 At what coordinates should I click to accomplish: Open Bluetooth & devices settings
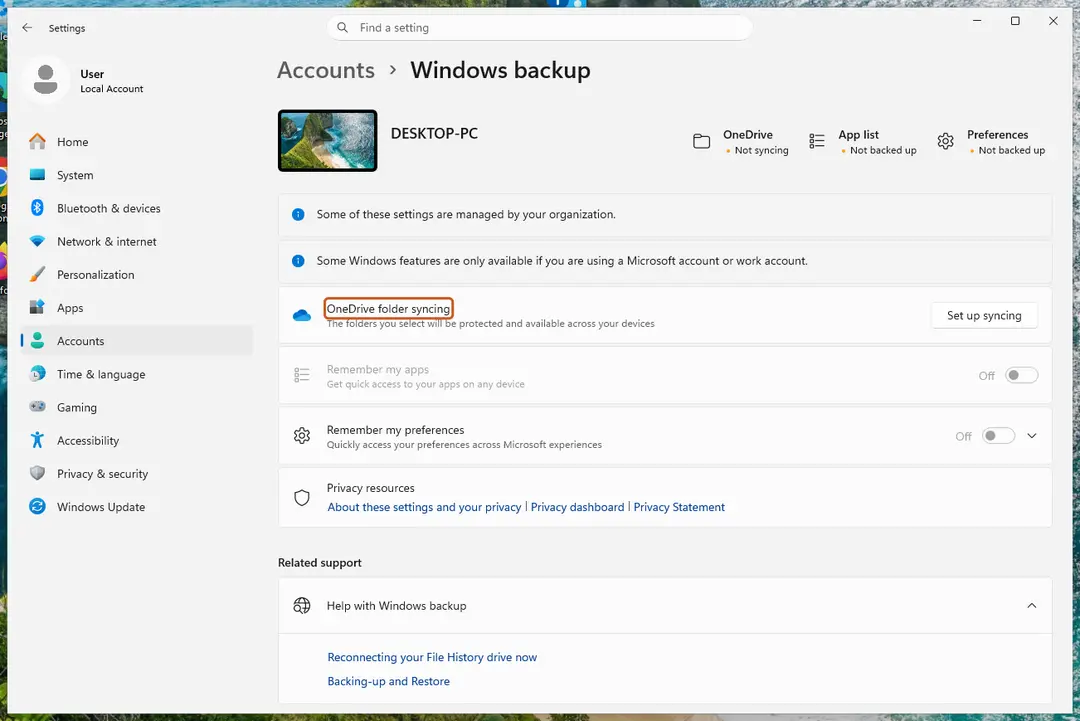tap(137, 208)
